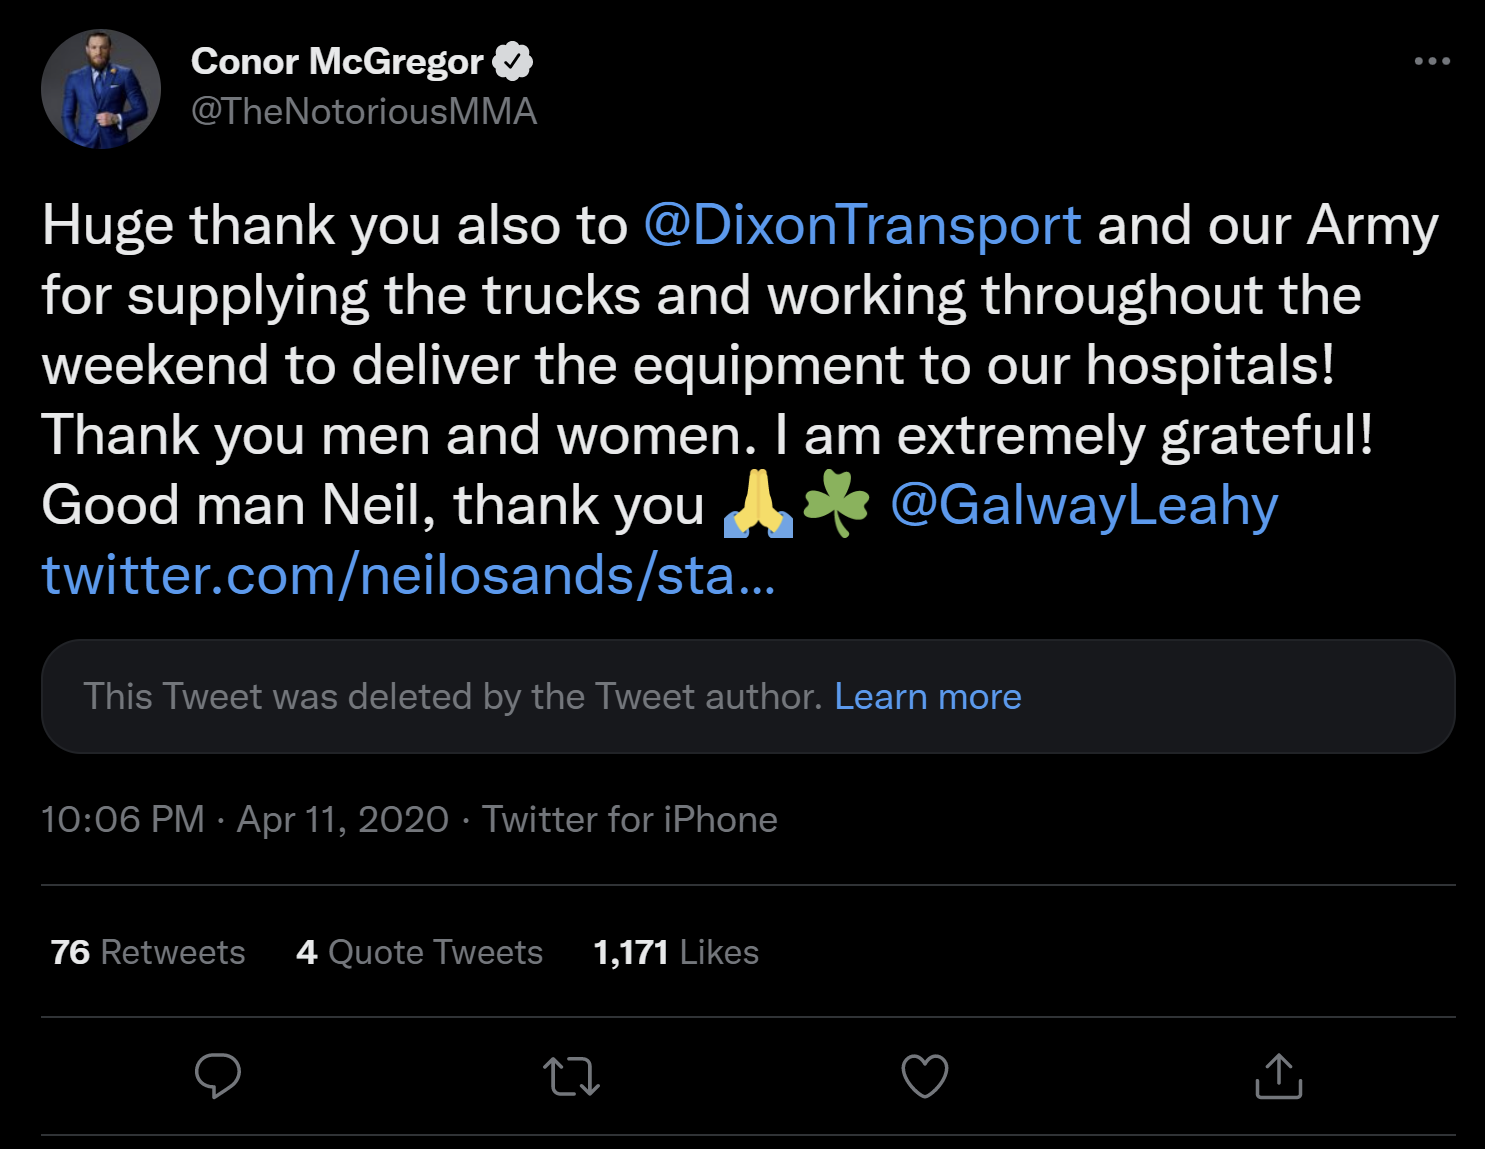Image resolution: width=1485 pixels, height=1149 pixels.
Task: Open the 10:06 PM Apr 11, 2020 timestamp
Action: [x=245, y=819]
